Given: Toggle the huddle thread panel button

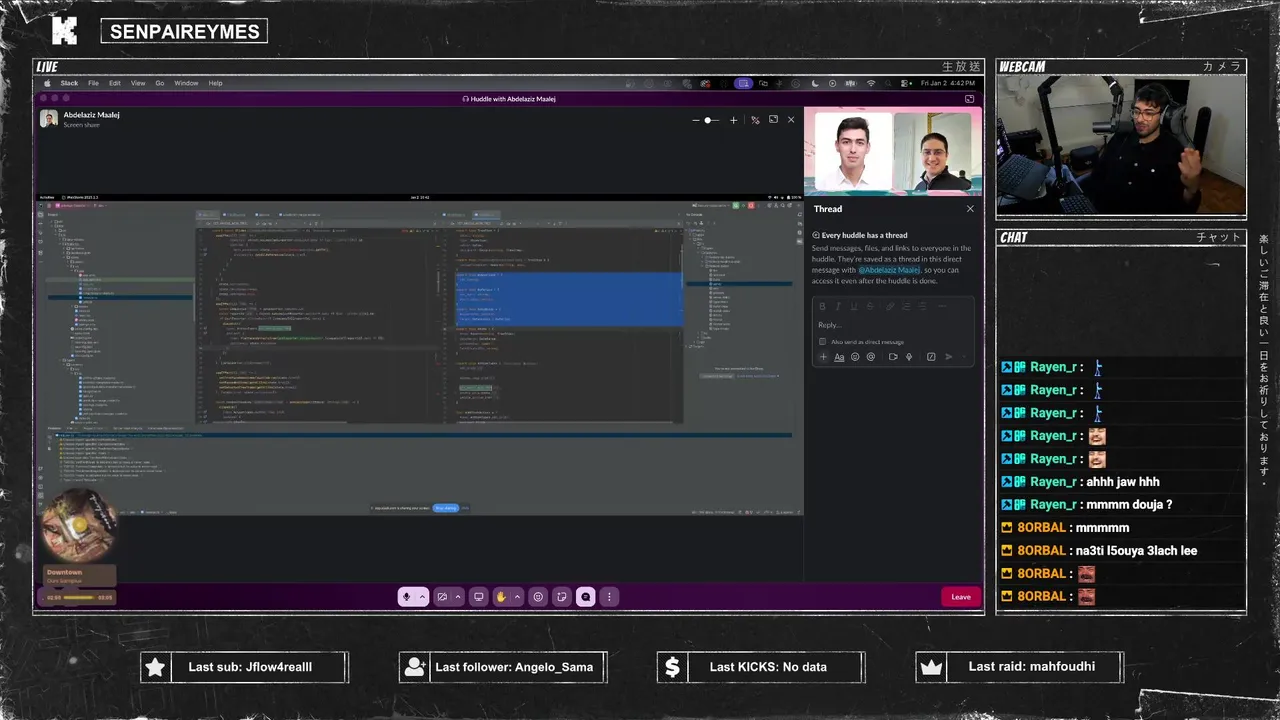Looking at the screenshot, I should [586, 597].
